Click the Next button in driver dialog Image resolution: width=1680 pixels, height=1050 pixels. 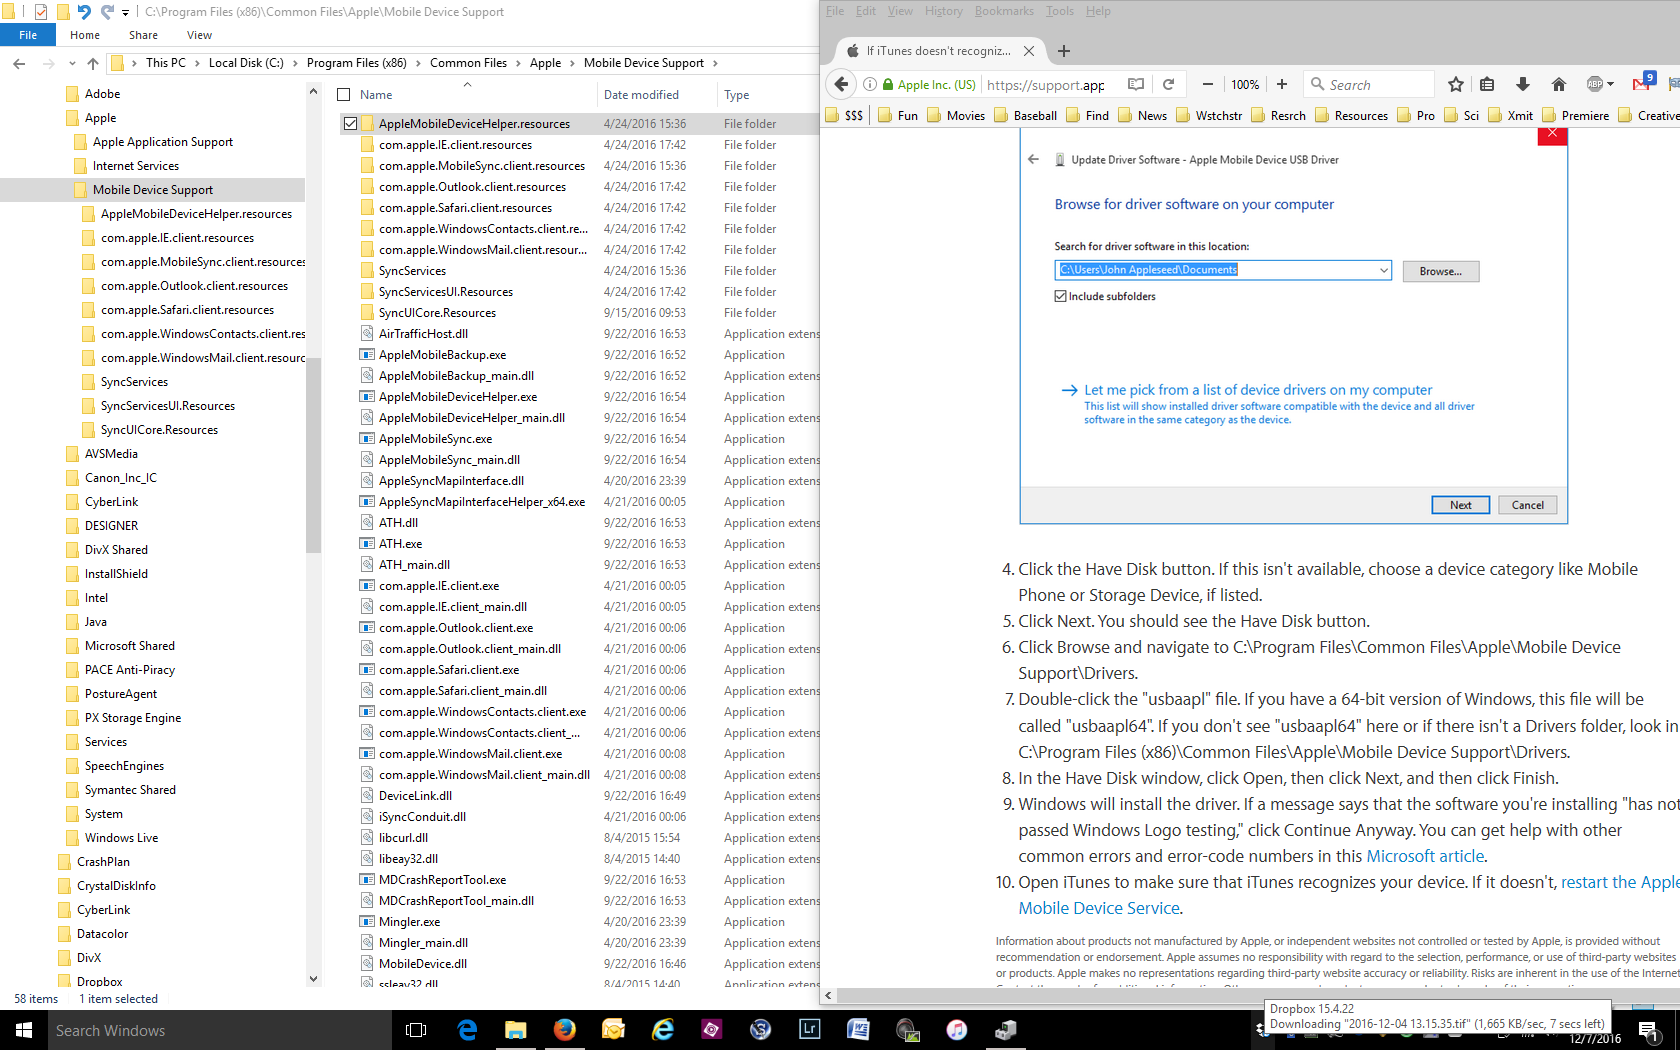(x=1460, y=505)
